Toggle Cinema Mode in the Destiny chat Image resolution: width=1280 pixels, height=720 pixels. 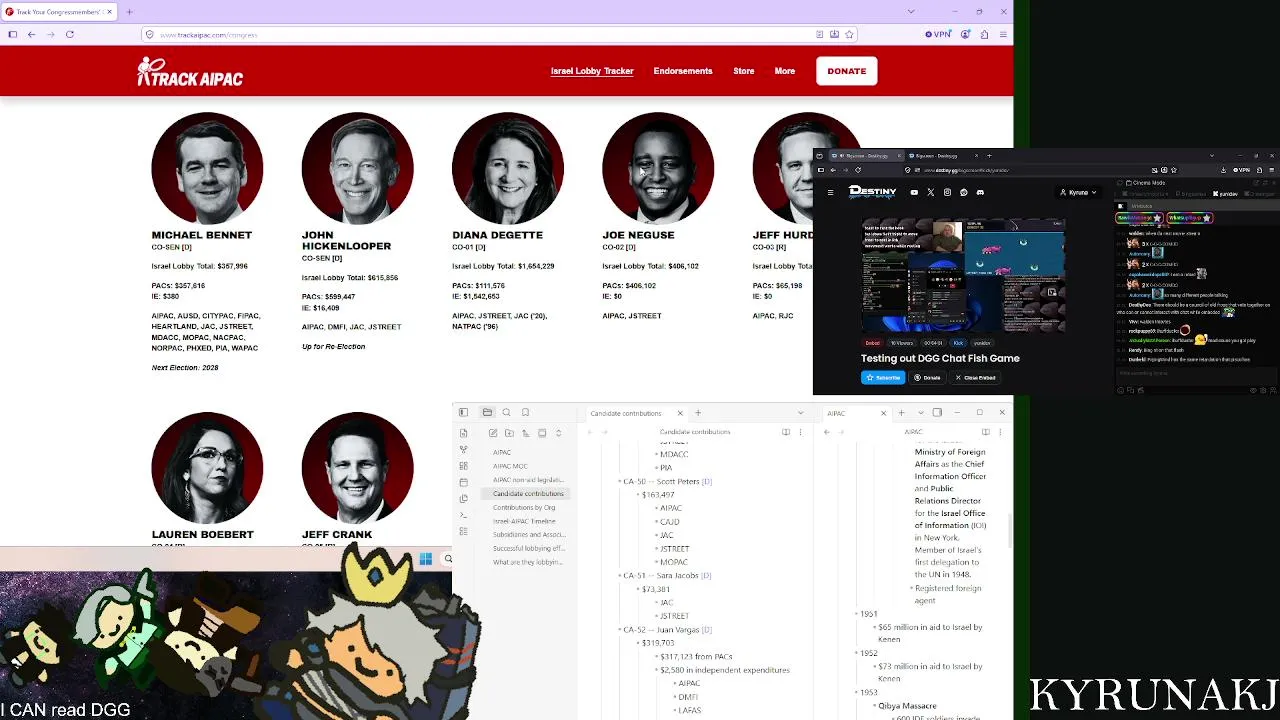point(1146,183)
